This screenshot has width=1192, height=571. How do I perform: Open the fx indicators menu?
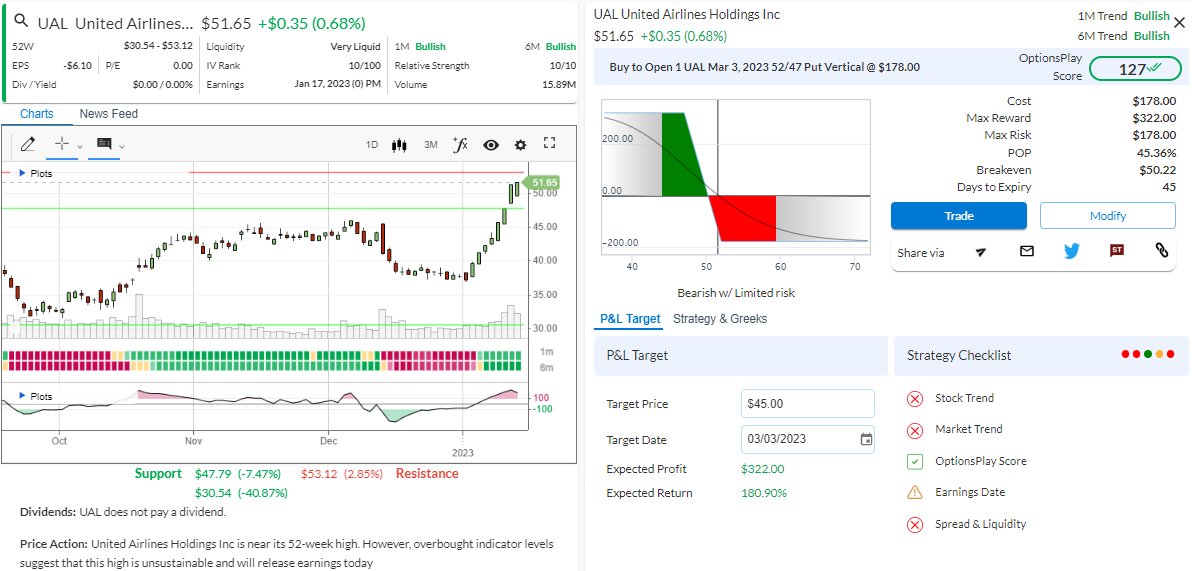click(460, 144)
